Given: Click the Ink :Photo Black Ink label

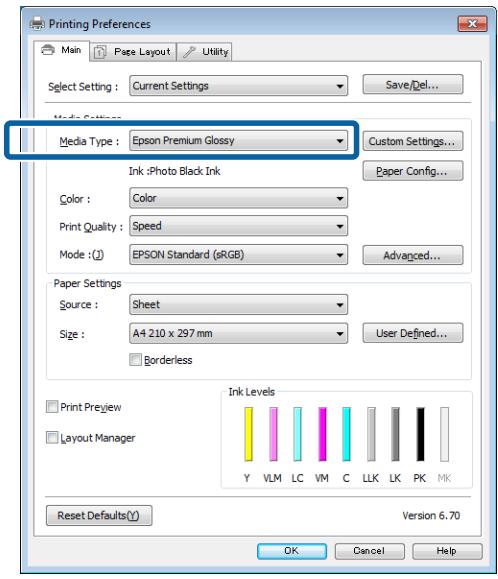Looking at the screenshot, I should [x=175, y=171].
